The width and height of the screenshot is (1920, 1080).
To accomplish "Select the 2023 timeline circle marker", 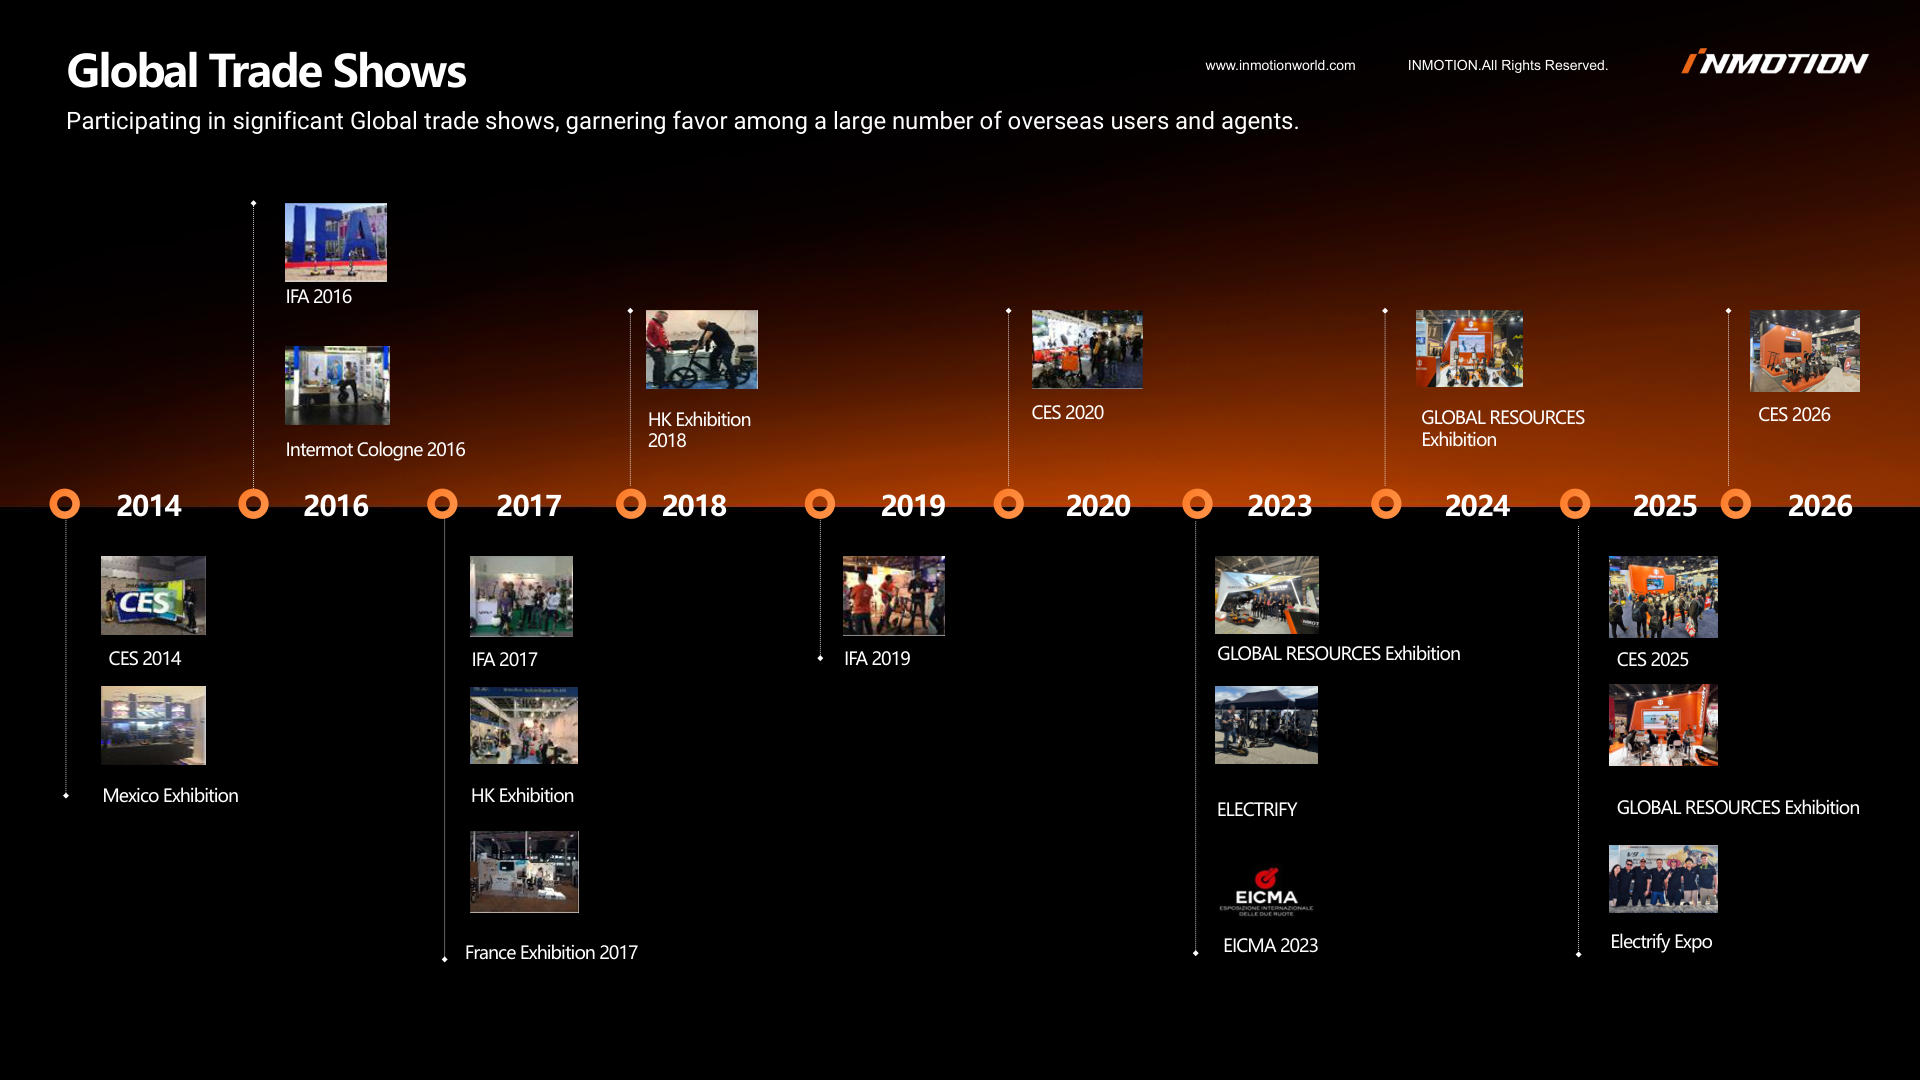I will pos(1198,504).
